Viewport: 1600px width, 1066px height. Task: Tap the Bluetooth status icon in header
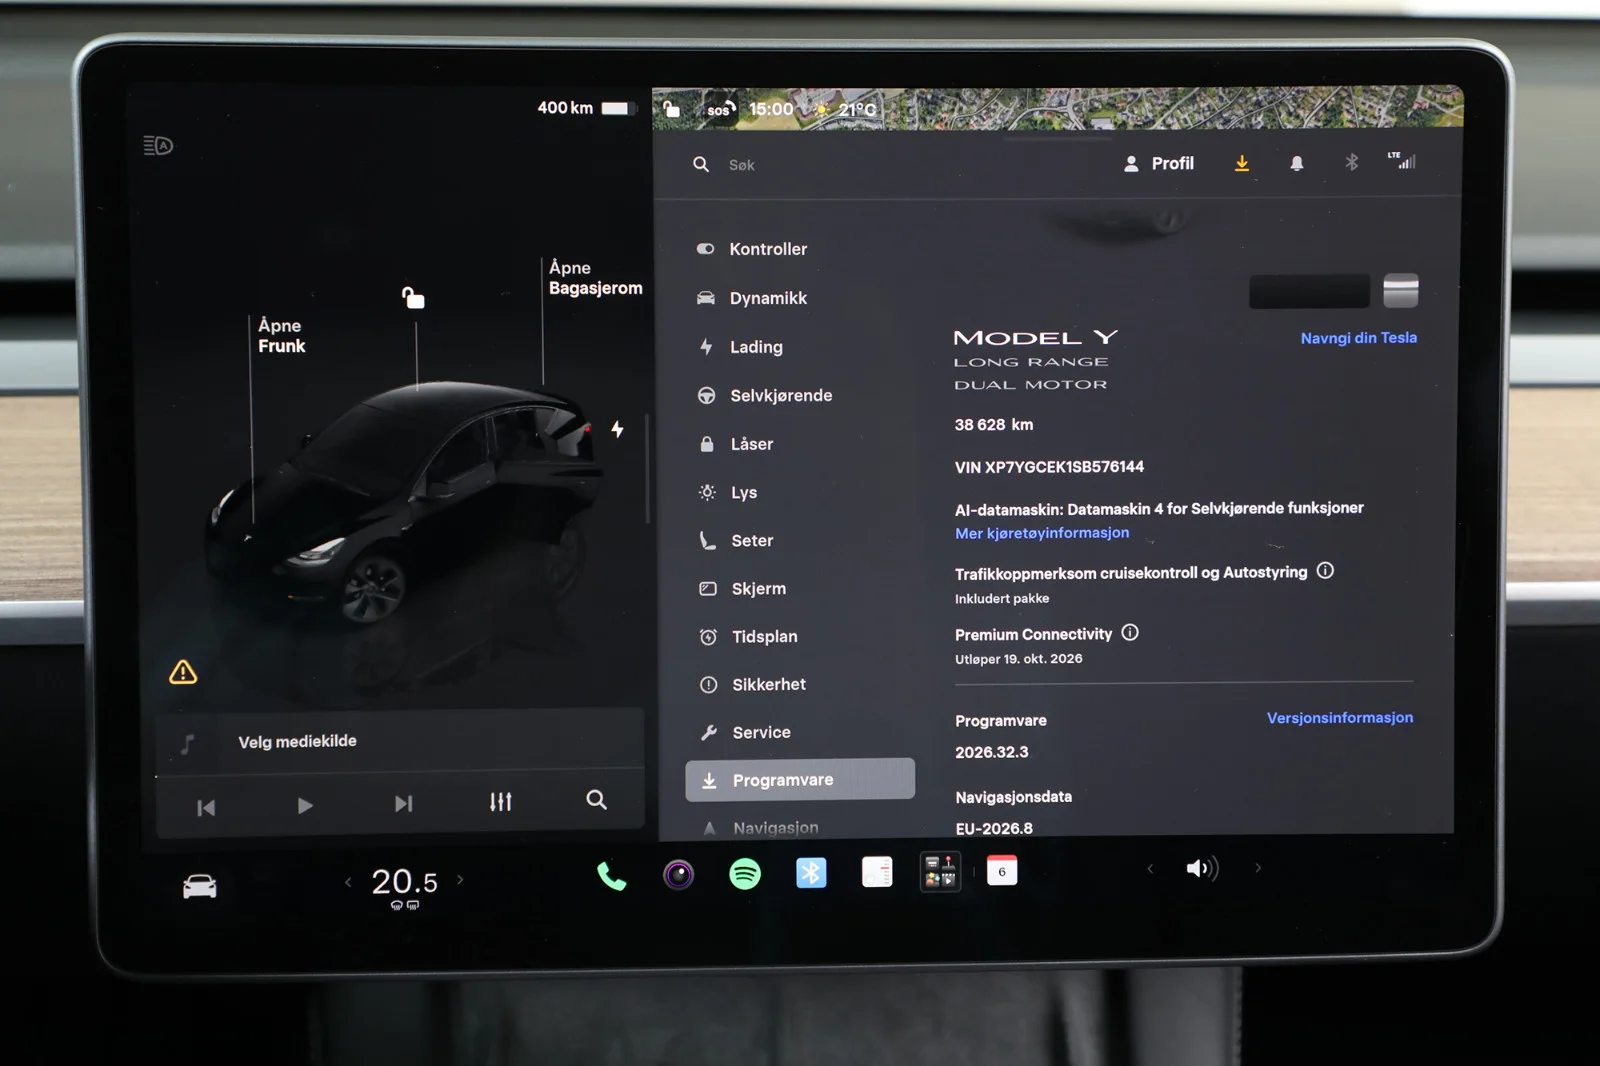tap(1351, 162)
